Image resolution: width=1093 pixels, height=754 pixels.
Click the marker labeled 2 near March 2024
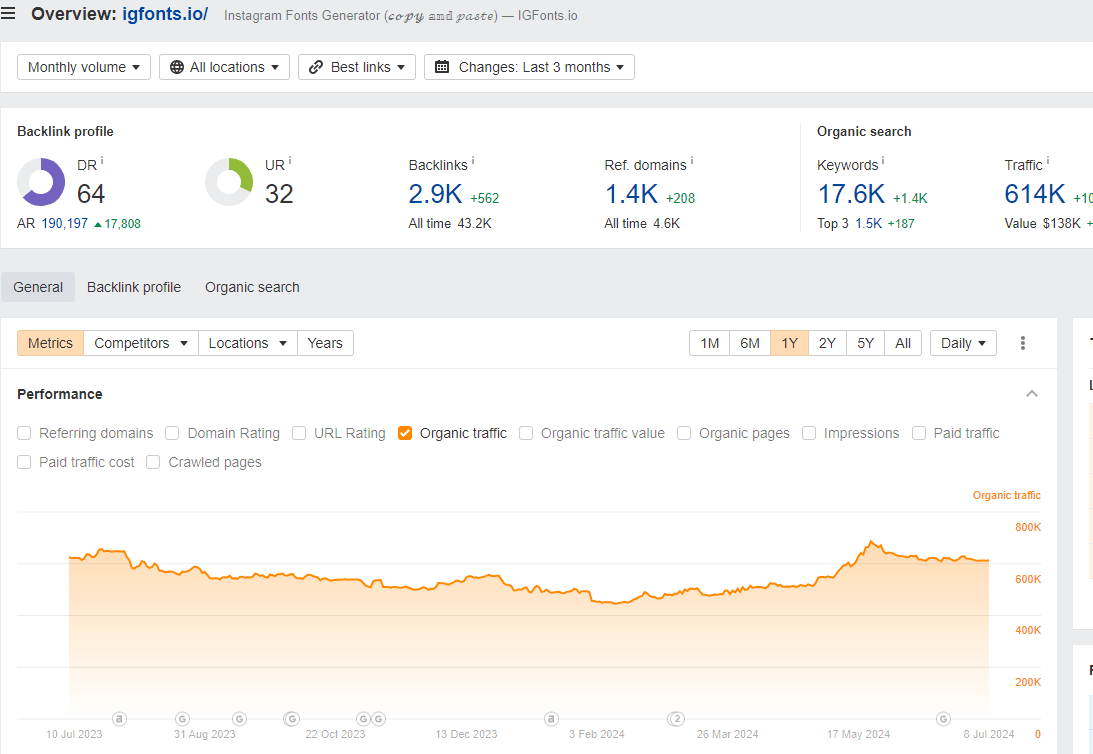point(677,718)
